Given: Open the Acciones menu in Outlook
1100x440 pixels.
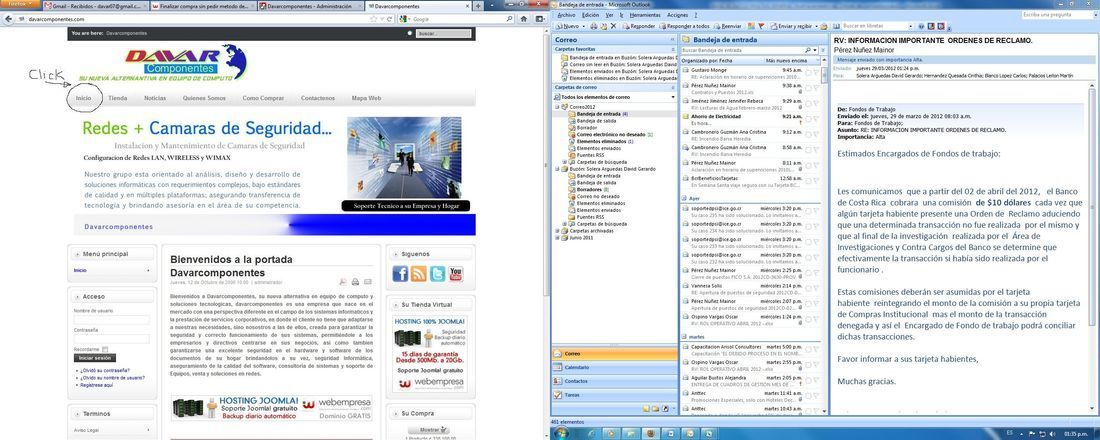Looking at the screenshot, I should click(x=678, y=15).
